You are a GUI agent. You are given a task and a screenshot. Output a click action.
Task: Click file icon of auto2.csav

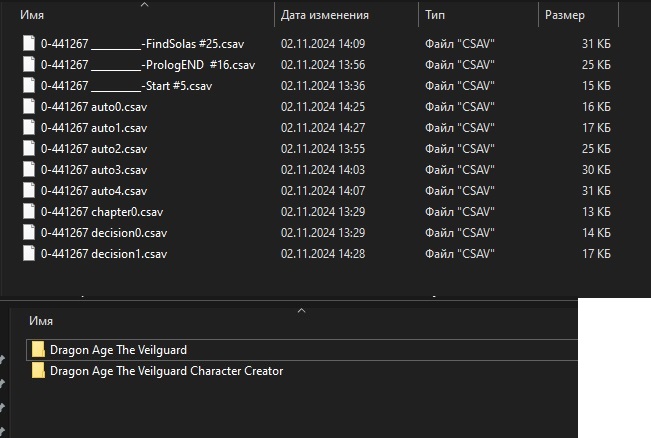pos(29,148)
